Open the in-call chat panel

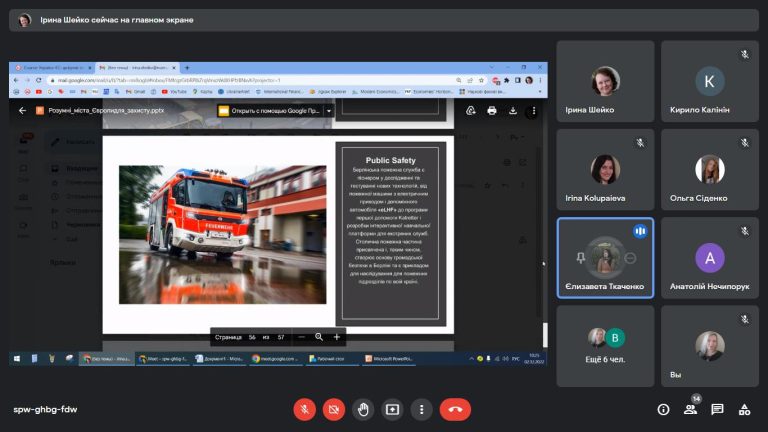click(717, 409)
